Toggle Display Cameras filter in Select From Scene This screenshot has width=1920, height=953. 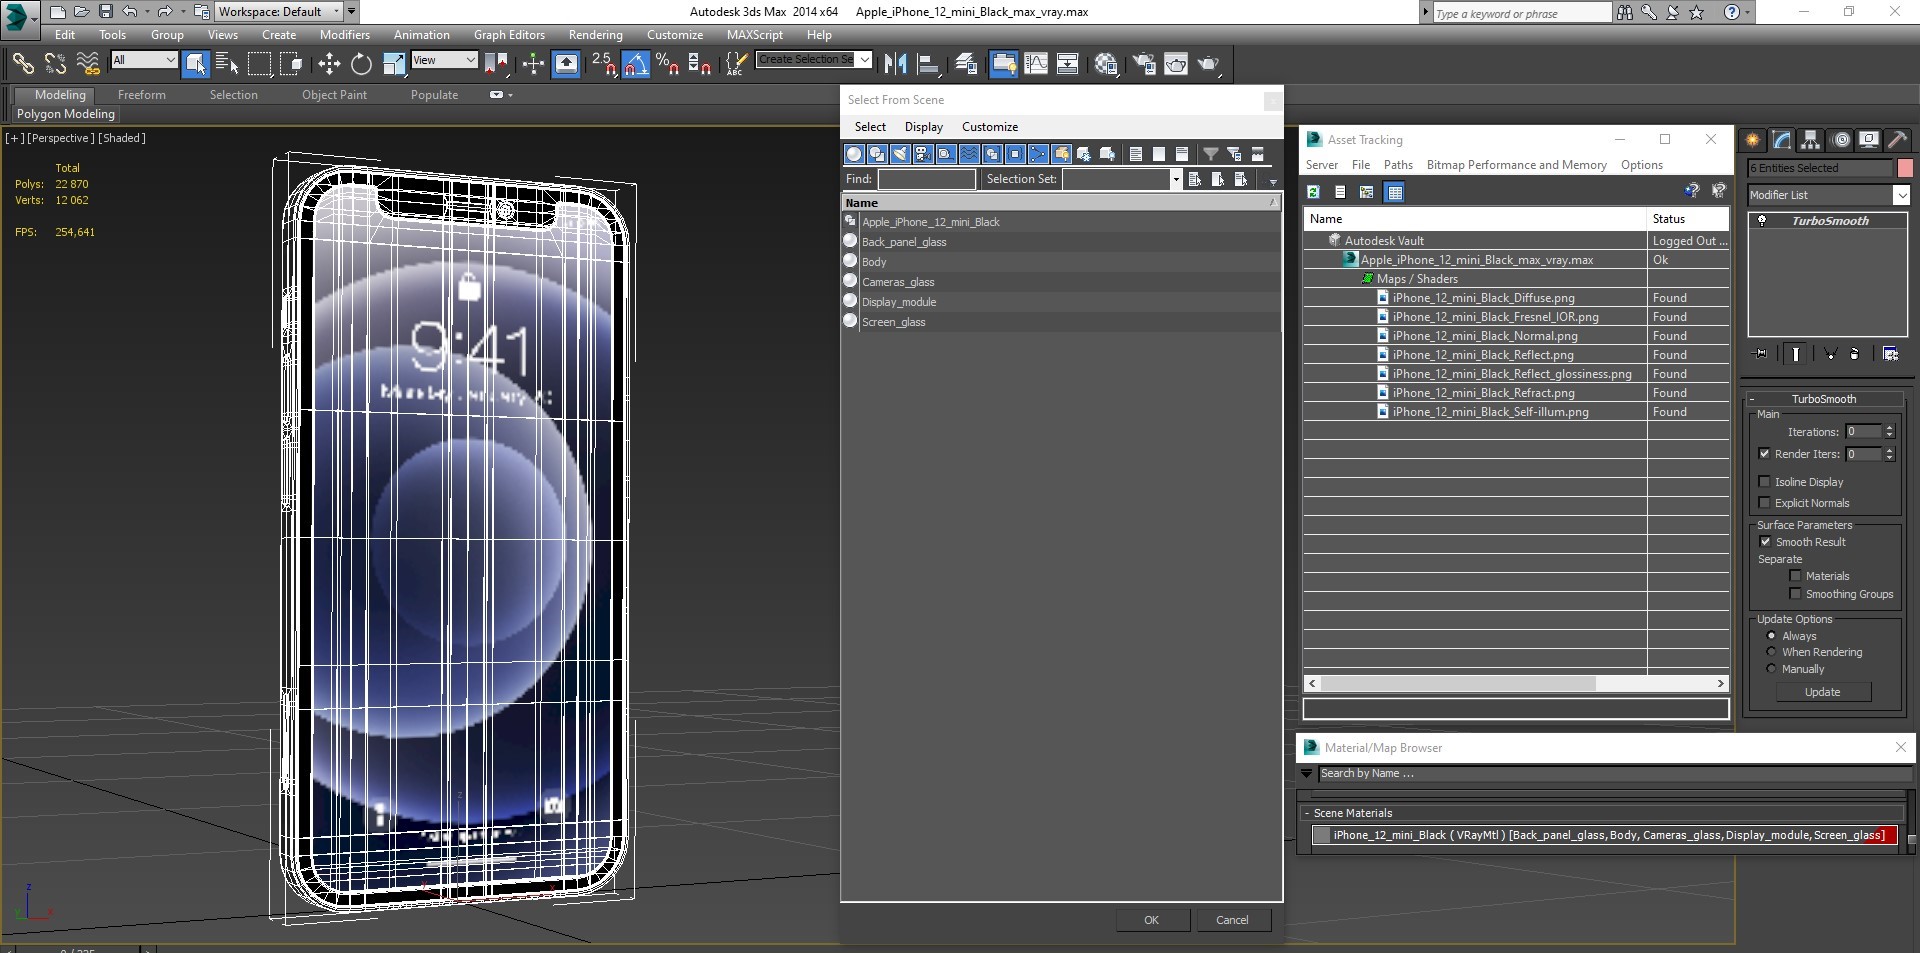[x=923, y=154]
